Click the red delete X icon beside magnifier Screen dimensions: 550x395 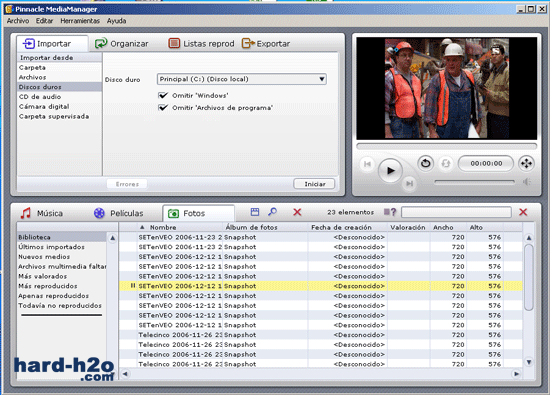297,212
